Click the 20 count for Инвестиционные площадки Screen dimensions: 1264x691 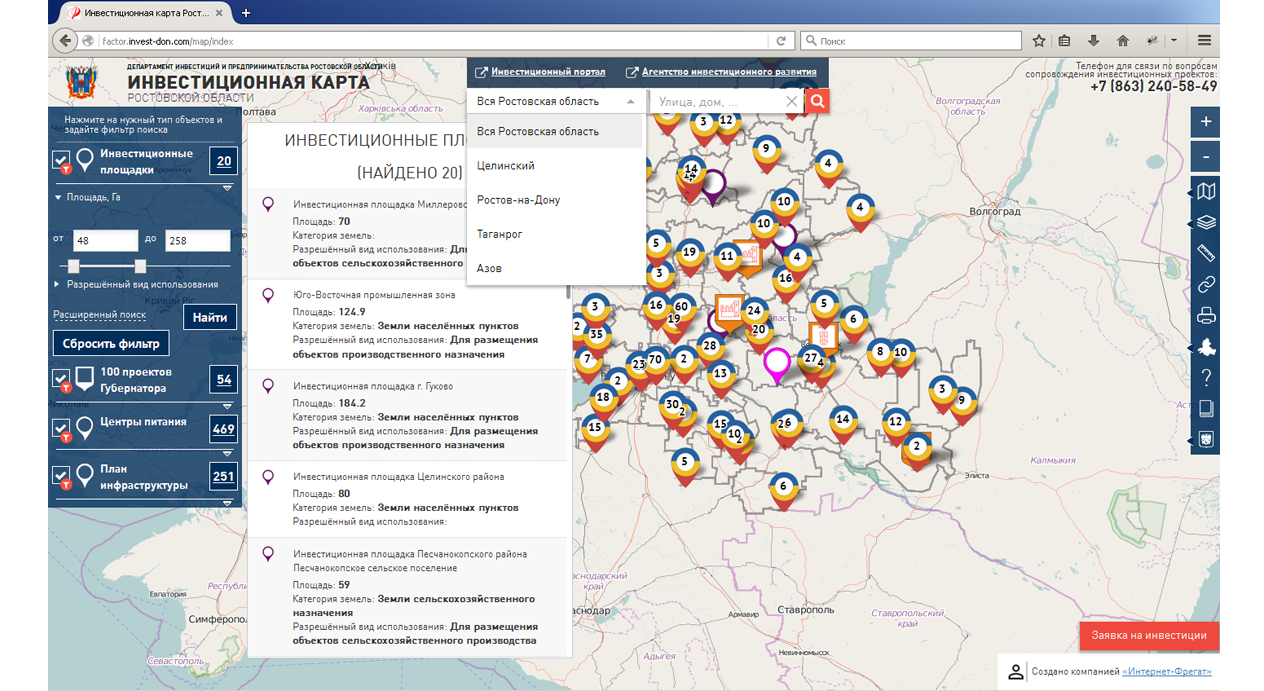[224, 162]
